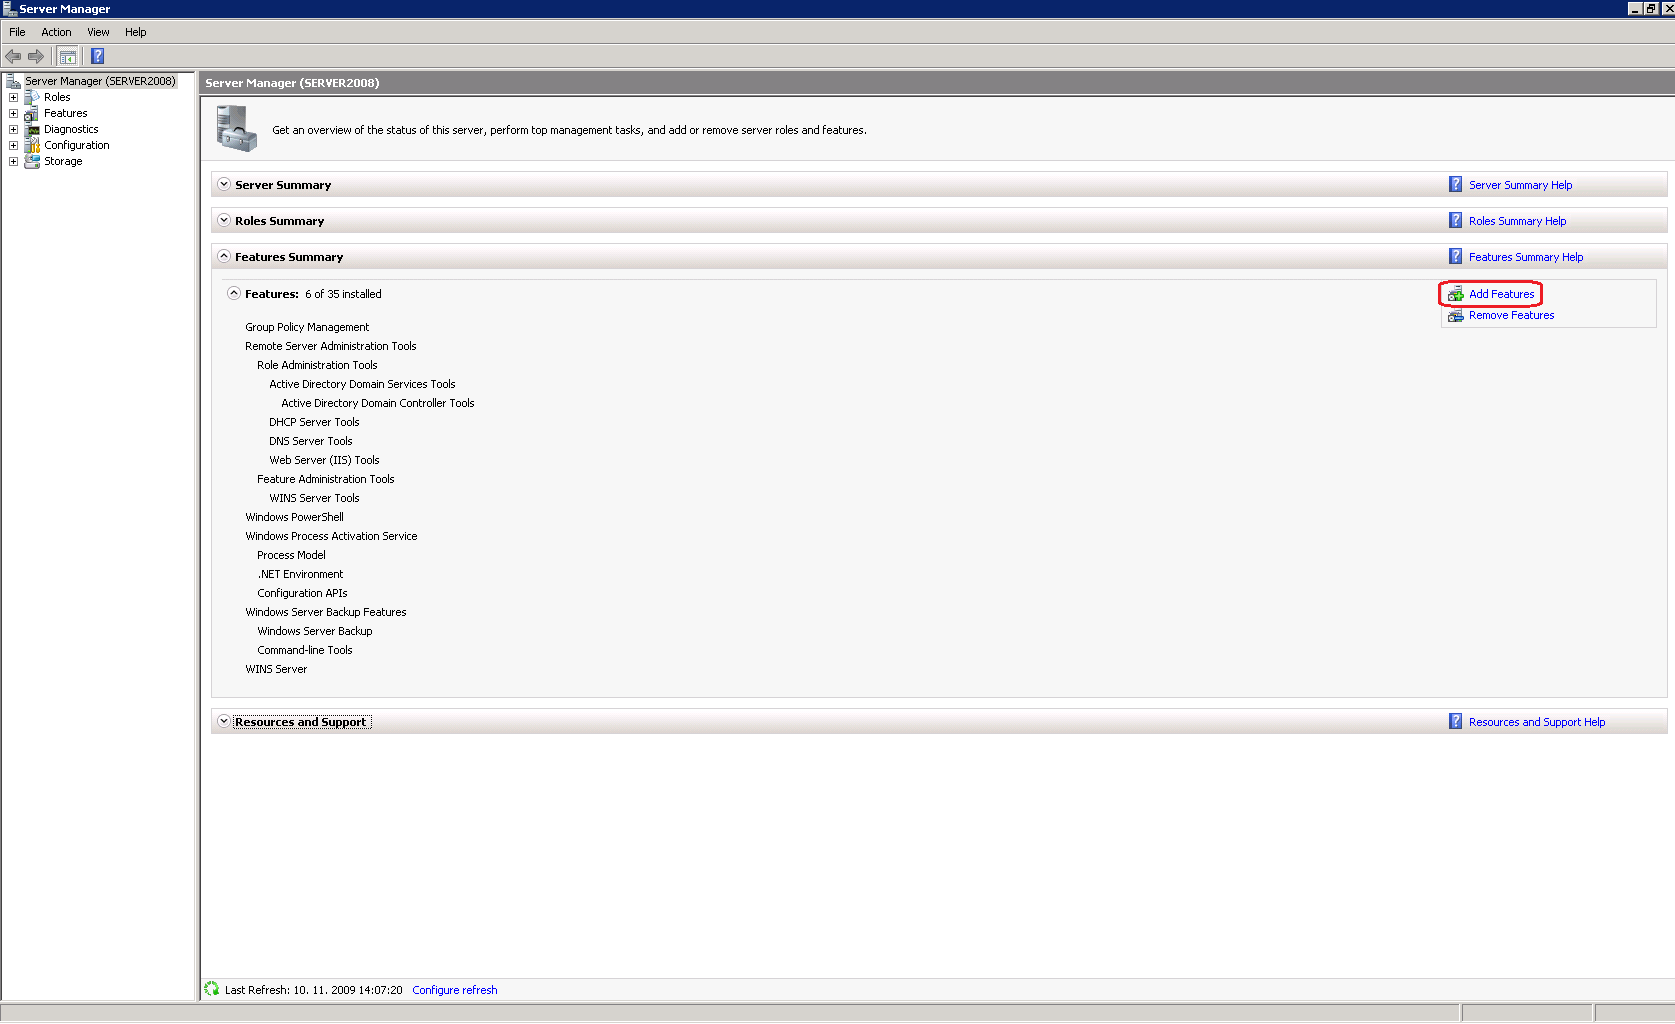The width and height of the screenshot is (1675, 1024).
Task: Click the Configuration APIs entry
Action: coord(302,593)
